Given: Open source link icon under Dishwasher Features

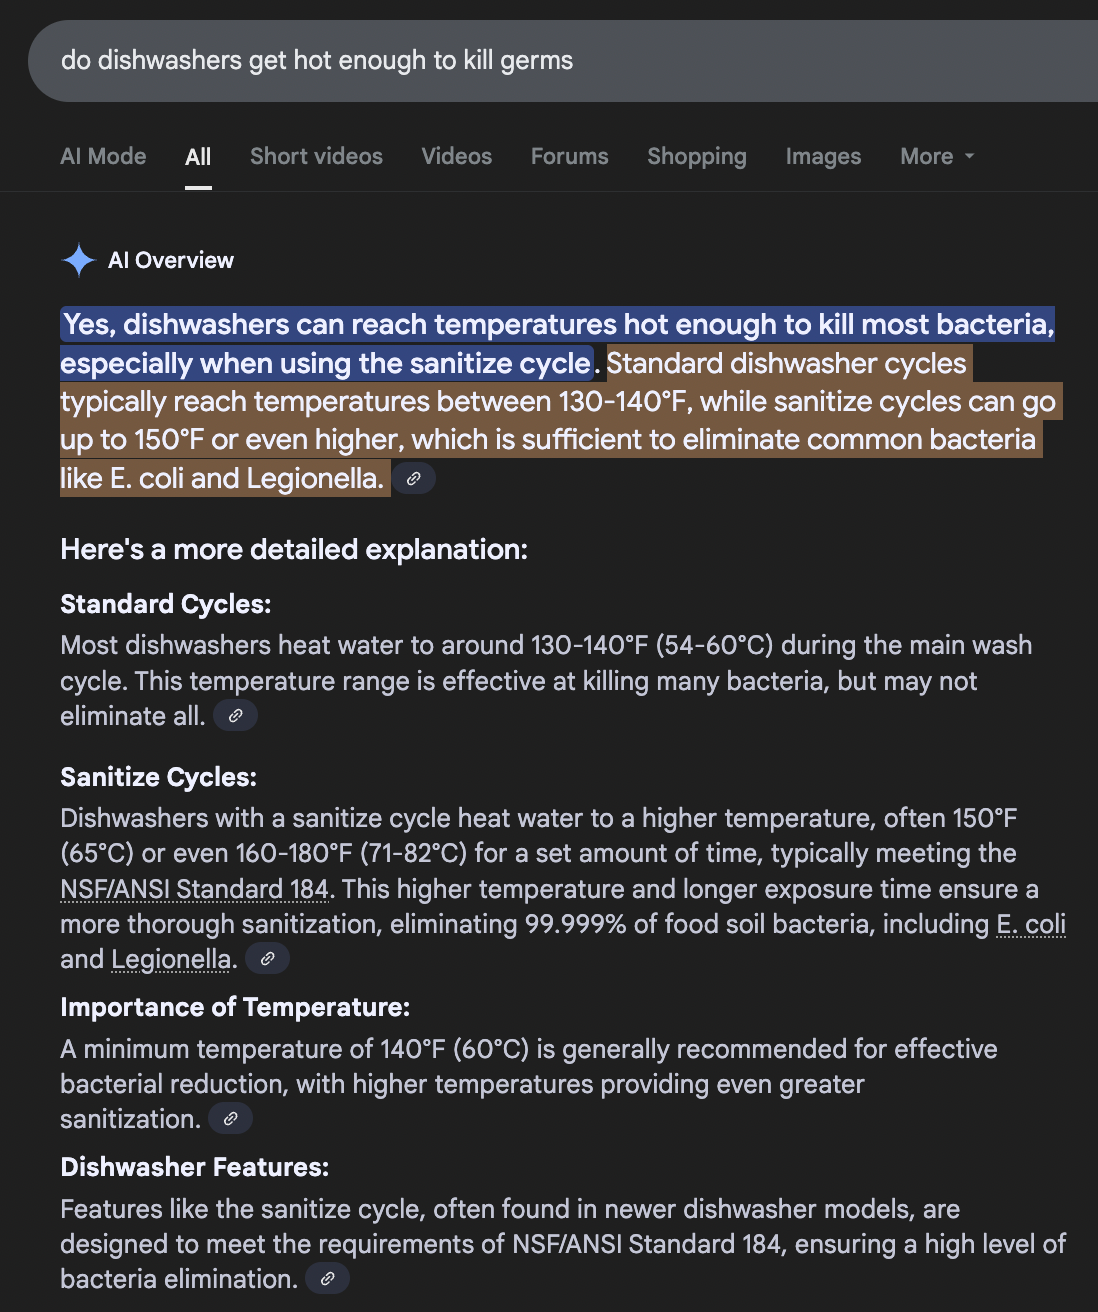Looking at the screenshot, I should pyautogui.click(x=327, y=1279).
